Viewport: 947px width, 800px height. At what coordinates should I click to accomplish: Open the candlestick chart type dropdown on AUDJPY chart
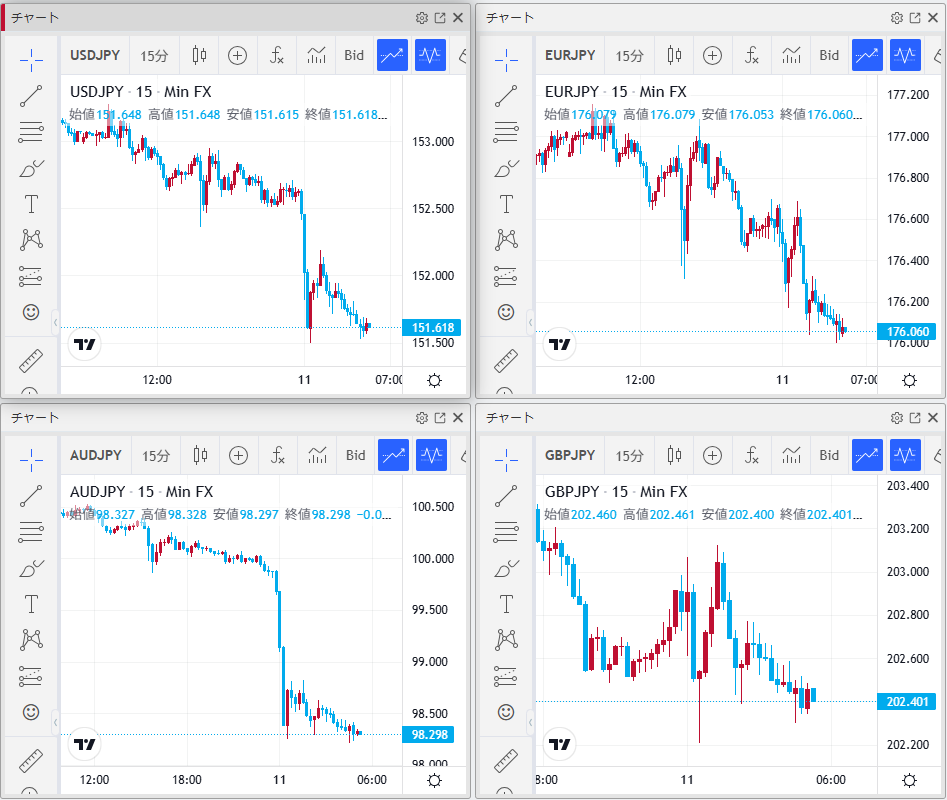pyautogui.click(x=200, y=455)
